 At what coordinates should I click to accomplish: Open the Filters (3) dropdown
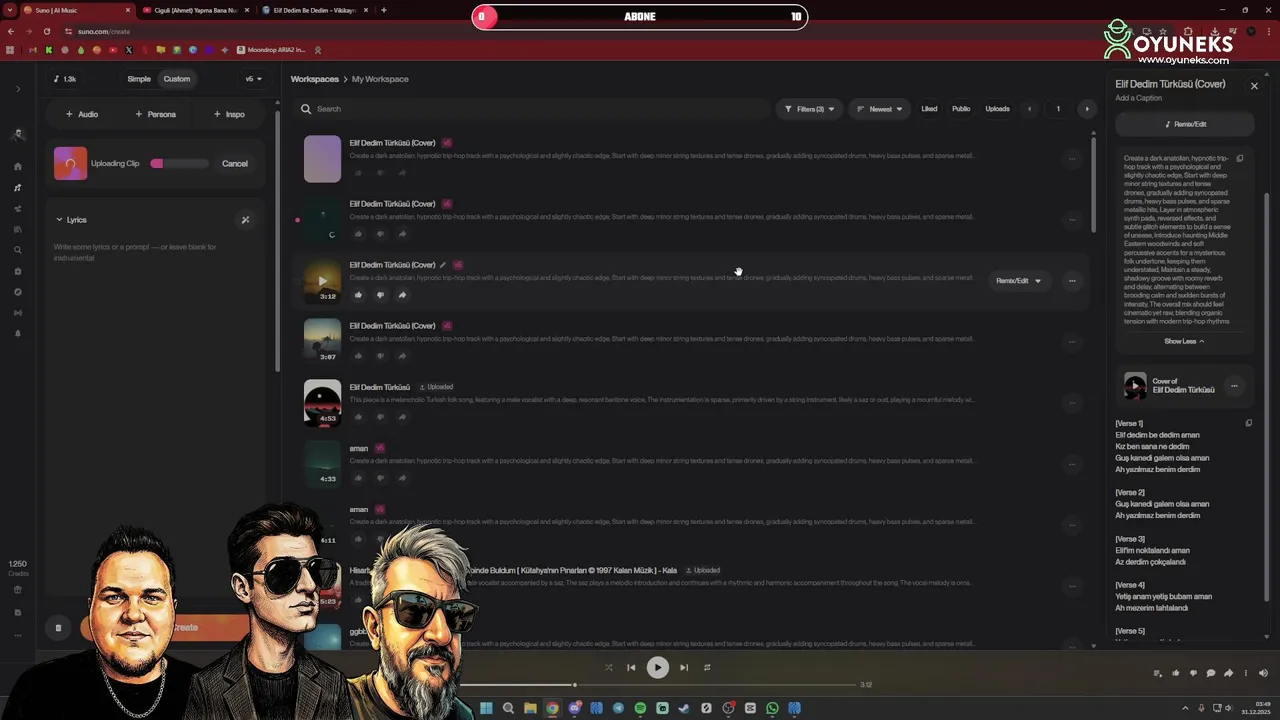809,109
